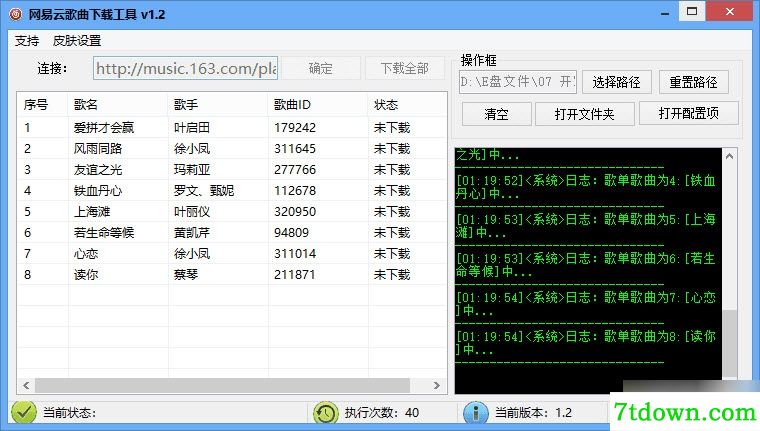Close the download tool window
The width and height of the screenshot is (760, 431).
[730, 12]
